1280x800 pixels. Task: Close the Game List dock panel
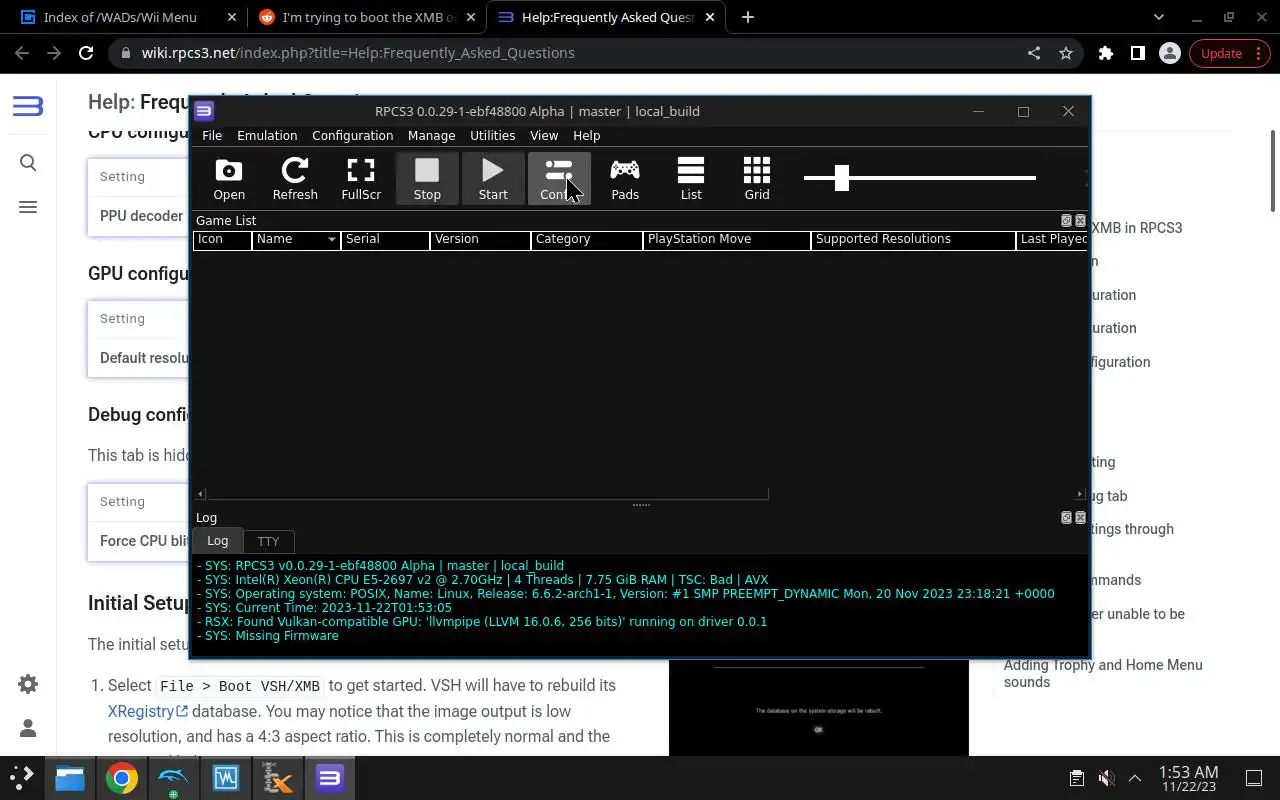point(1080,220)
